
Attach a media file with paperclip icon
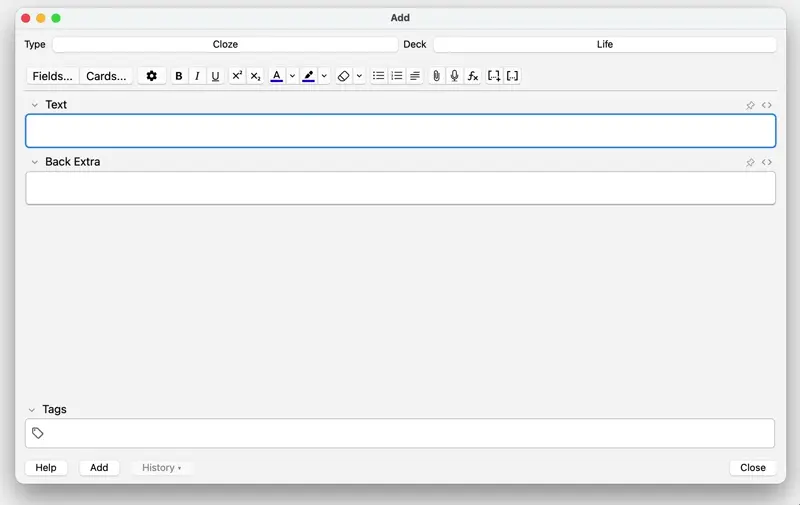tap(436, 76)
